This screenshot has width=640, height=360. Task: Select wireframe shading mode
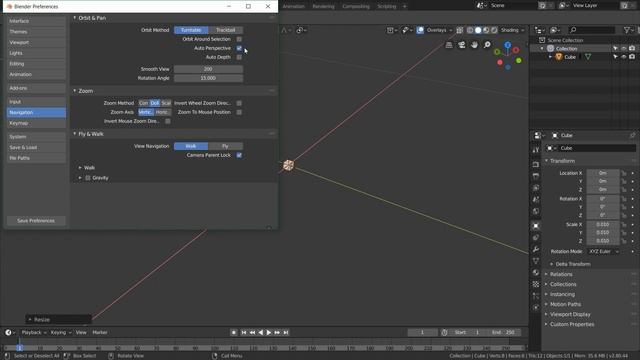pyautogui.click(x=470, y=30)
